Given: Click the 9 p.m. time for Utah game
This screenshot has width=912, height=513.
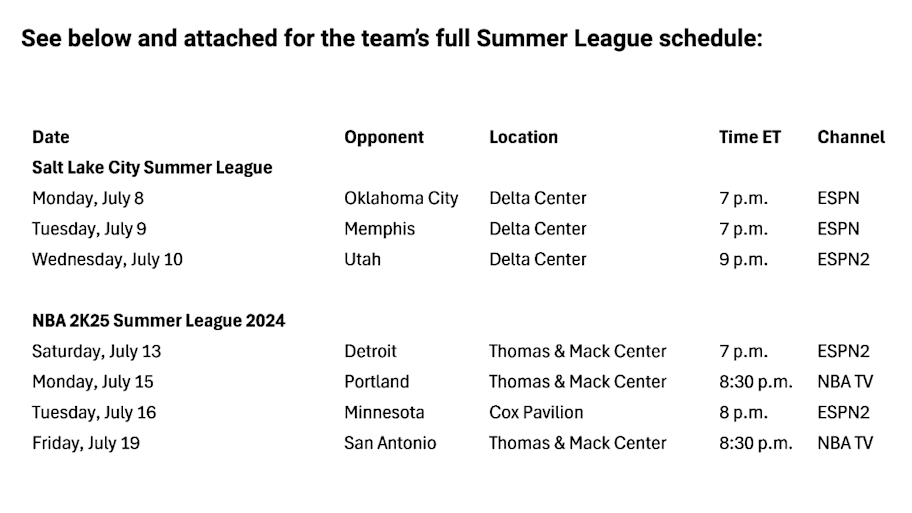Looking at the screenshot, I should click(743, 259).
